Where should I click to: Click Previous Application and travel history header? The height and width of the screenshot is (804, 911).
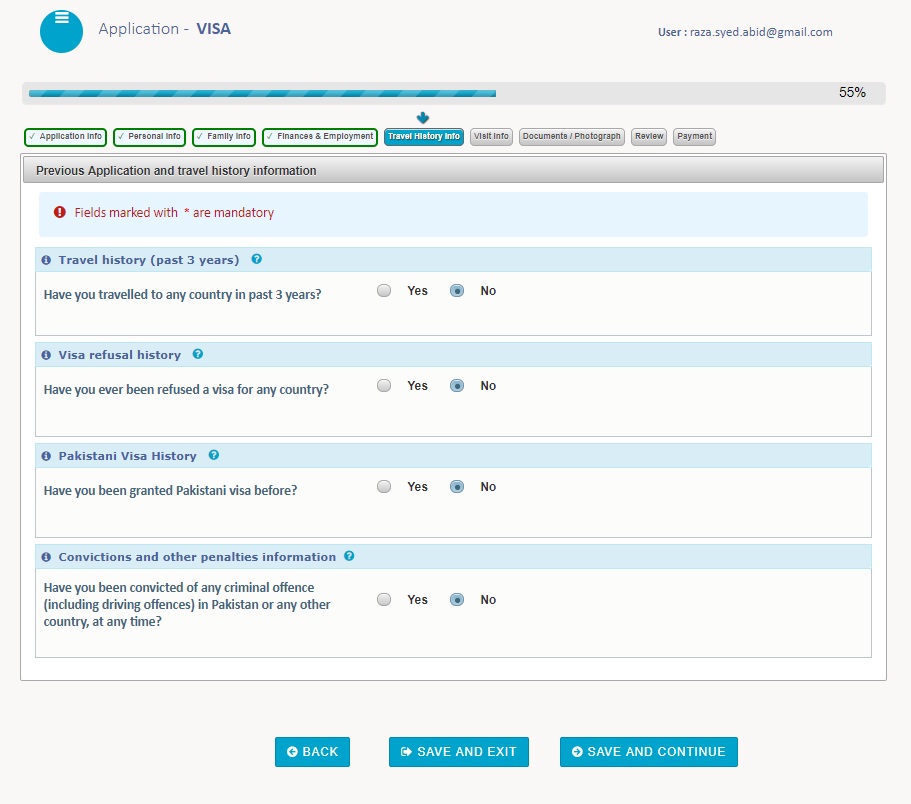pos(454,170)
